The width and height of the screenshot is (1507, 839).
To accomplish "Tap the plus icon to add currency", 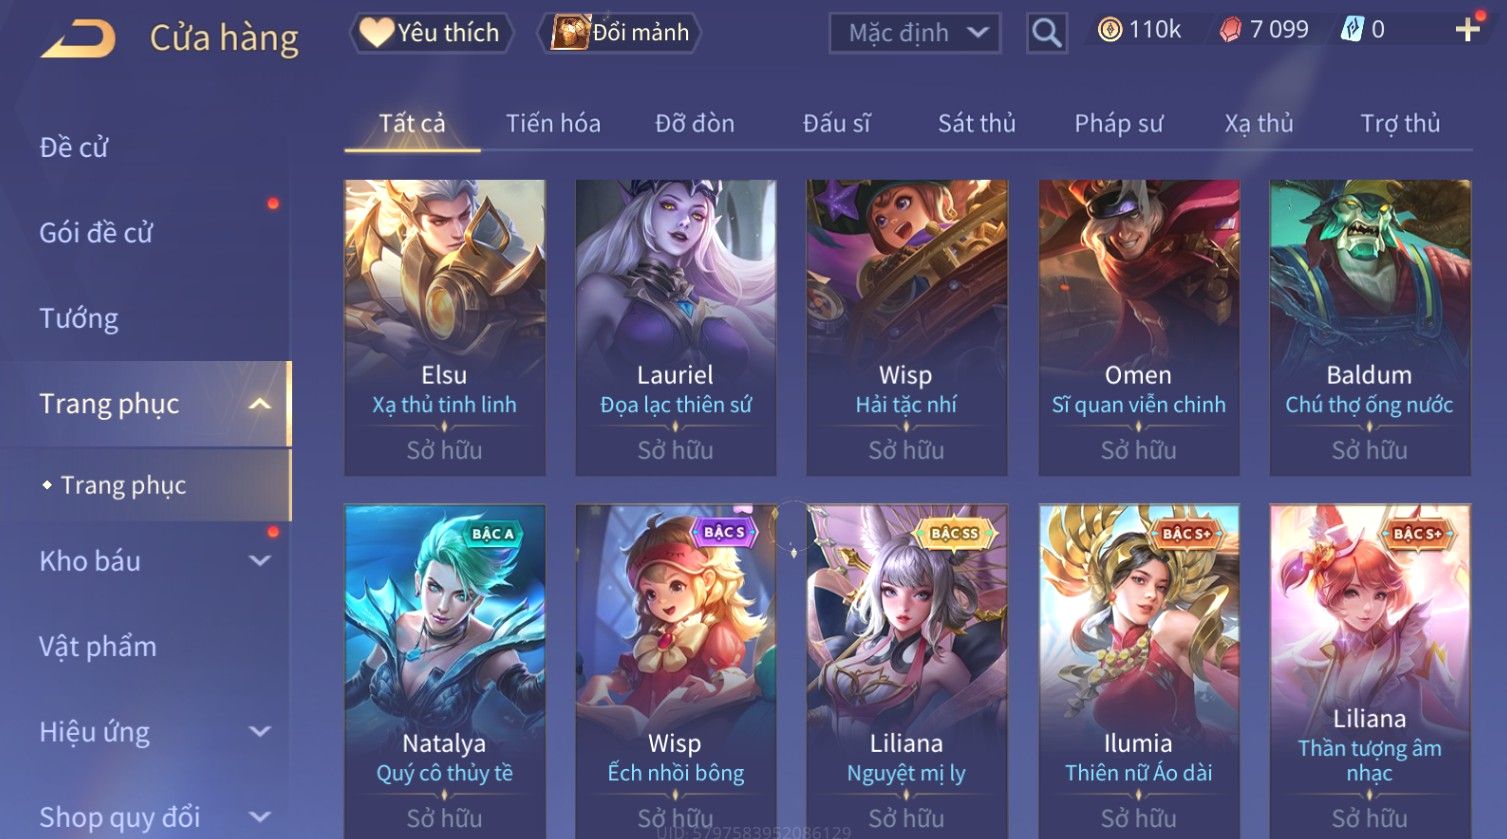I will [1467, 30].
